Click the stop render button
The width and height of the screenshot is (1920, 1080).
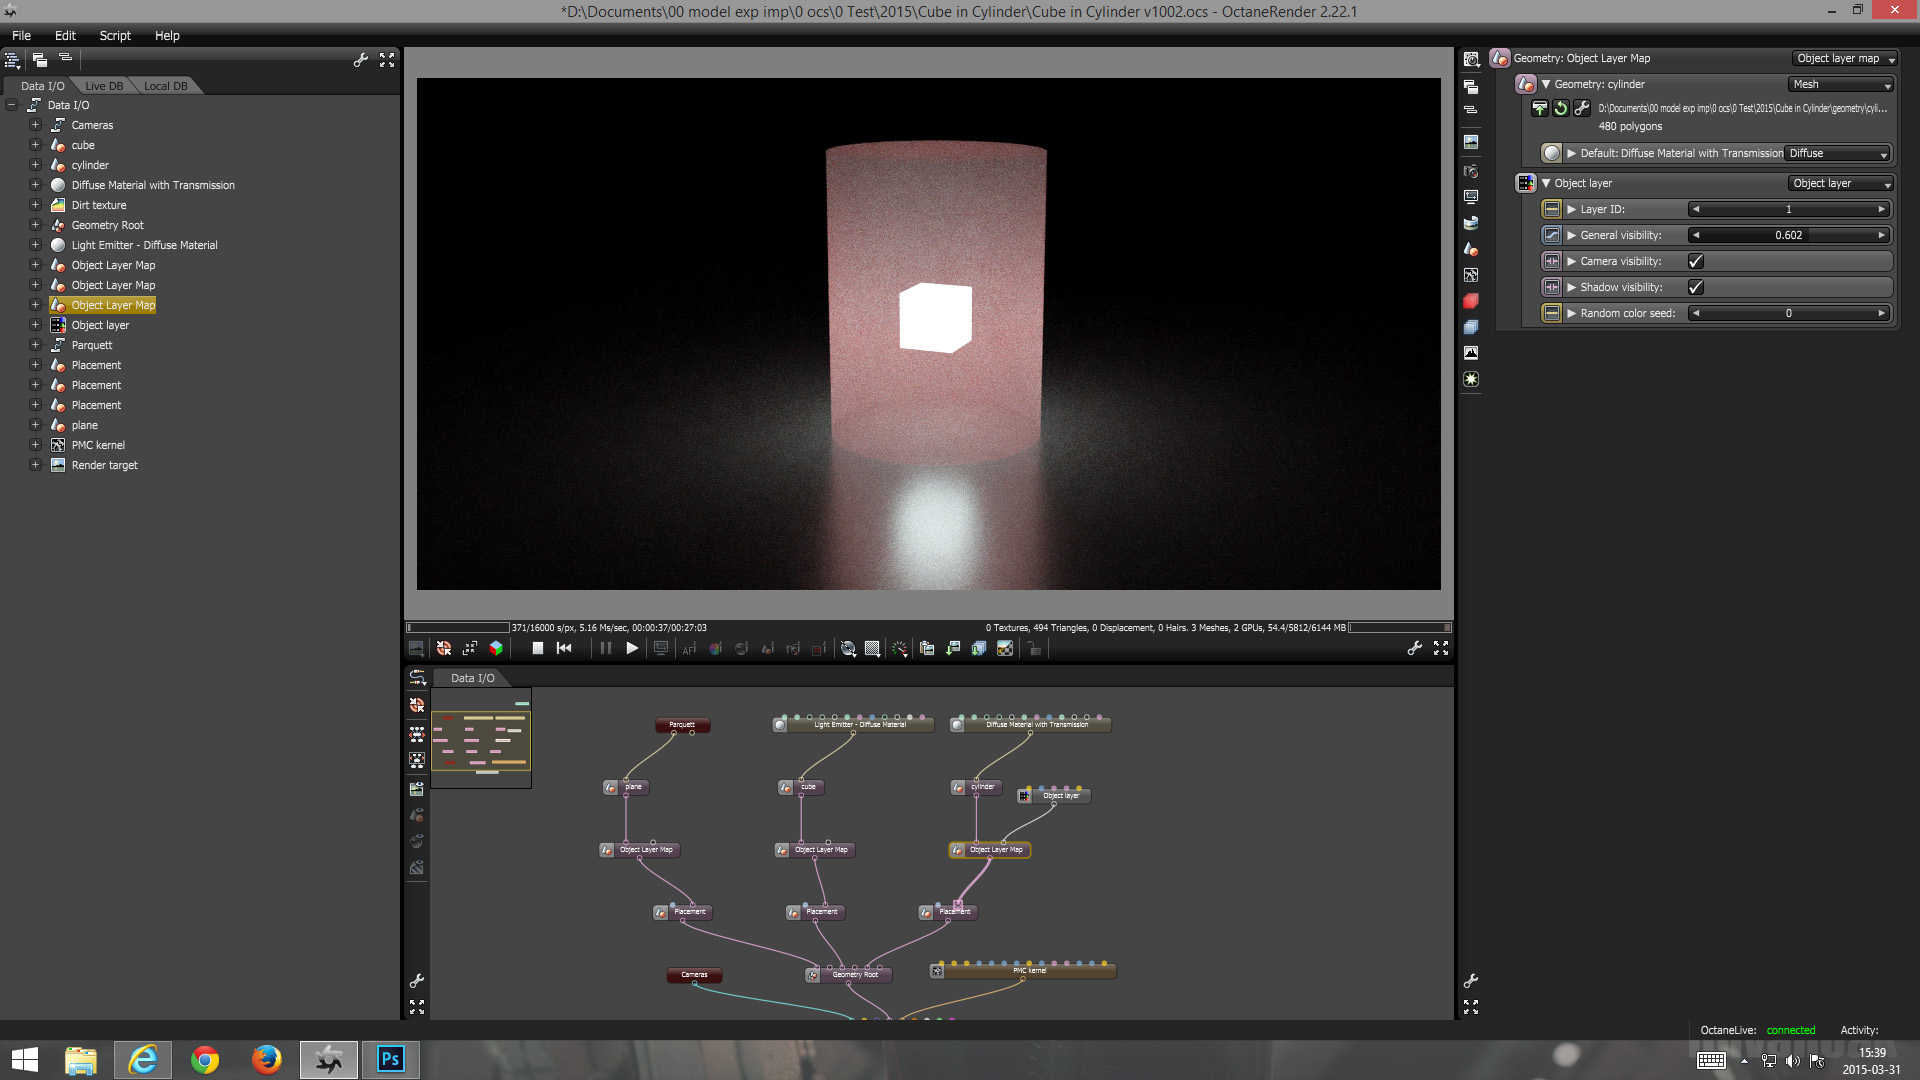[x=537, y=648]
